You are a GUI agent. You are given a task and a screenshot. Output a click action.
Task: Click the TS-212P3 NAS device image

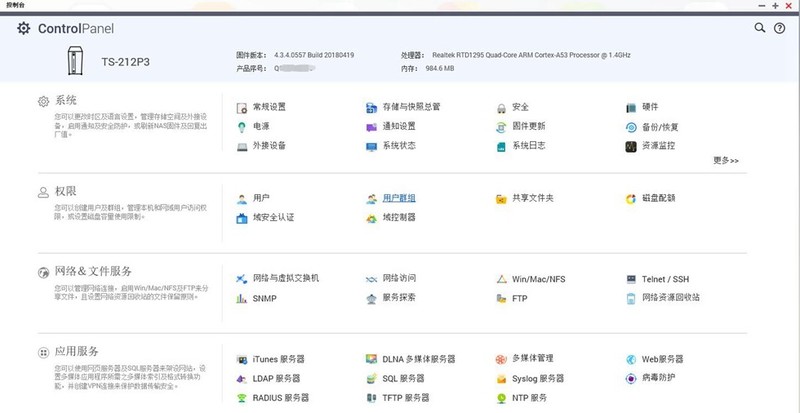75,60
